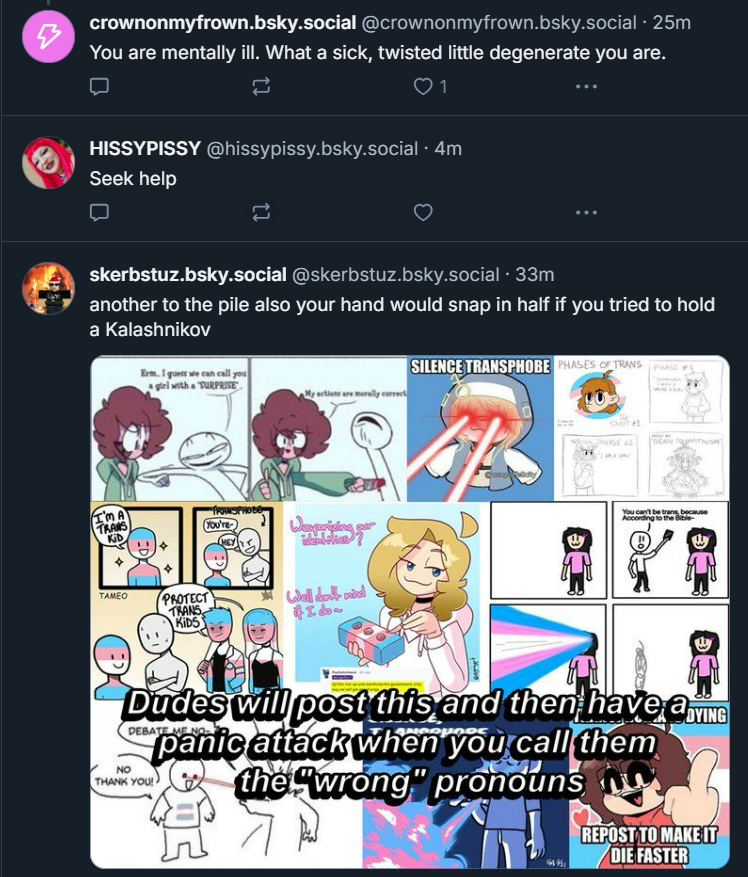Open skerbstuz's fire avatar

(x=49, y=288)
